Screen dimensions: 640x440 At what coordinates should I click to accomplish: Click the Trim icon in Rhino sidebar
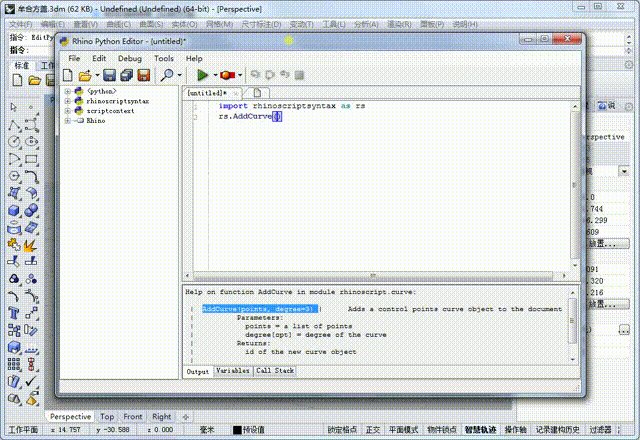[x=14, y=261]
